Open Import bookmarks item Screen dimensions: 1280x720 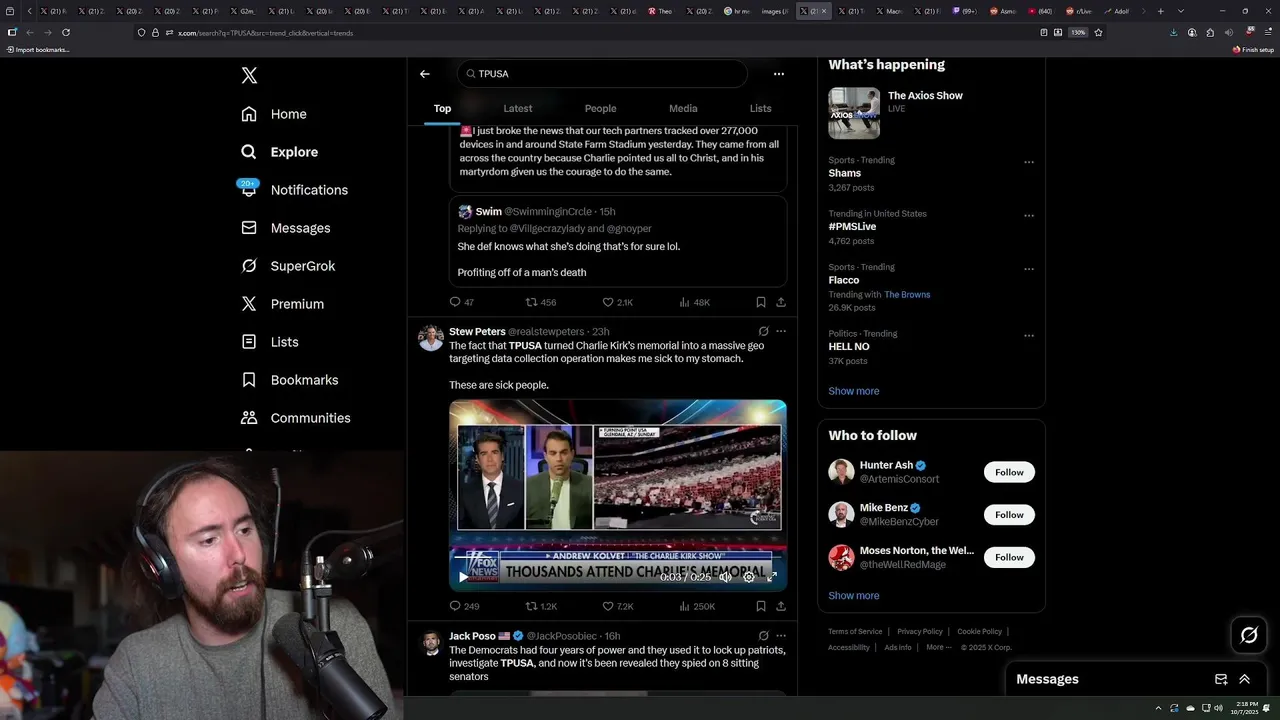[x=38, y=49]
